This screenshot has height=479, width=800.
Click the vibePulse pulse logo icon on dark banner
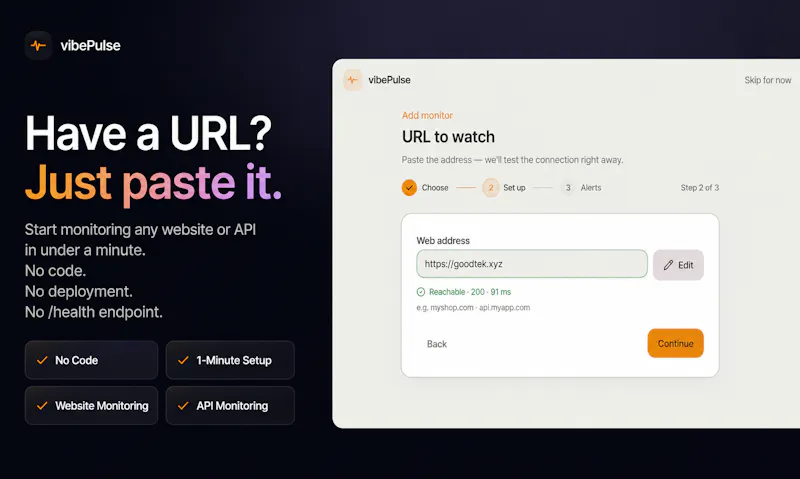tap(38, 45)
